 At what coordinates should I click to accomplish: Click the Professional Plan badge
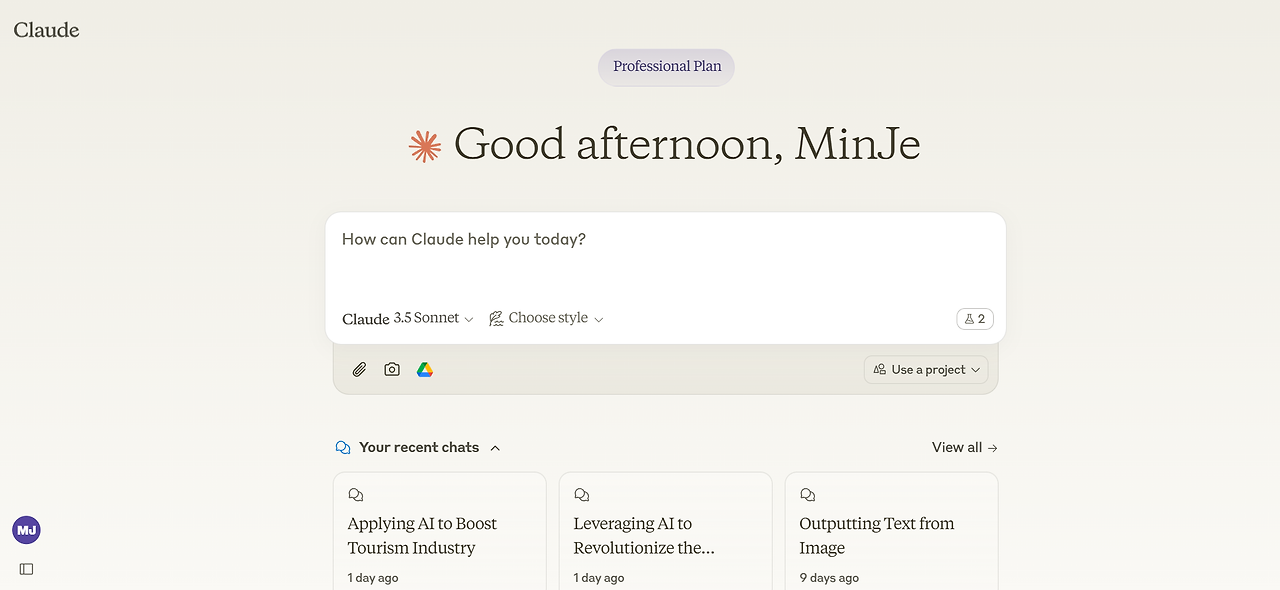[x=667, y=67]
